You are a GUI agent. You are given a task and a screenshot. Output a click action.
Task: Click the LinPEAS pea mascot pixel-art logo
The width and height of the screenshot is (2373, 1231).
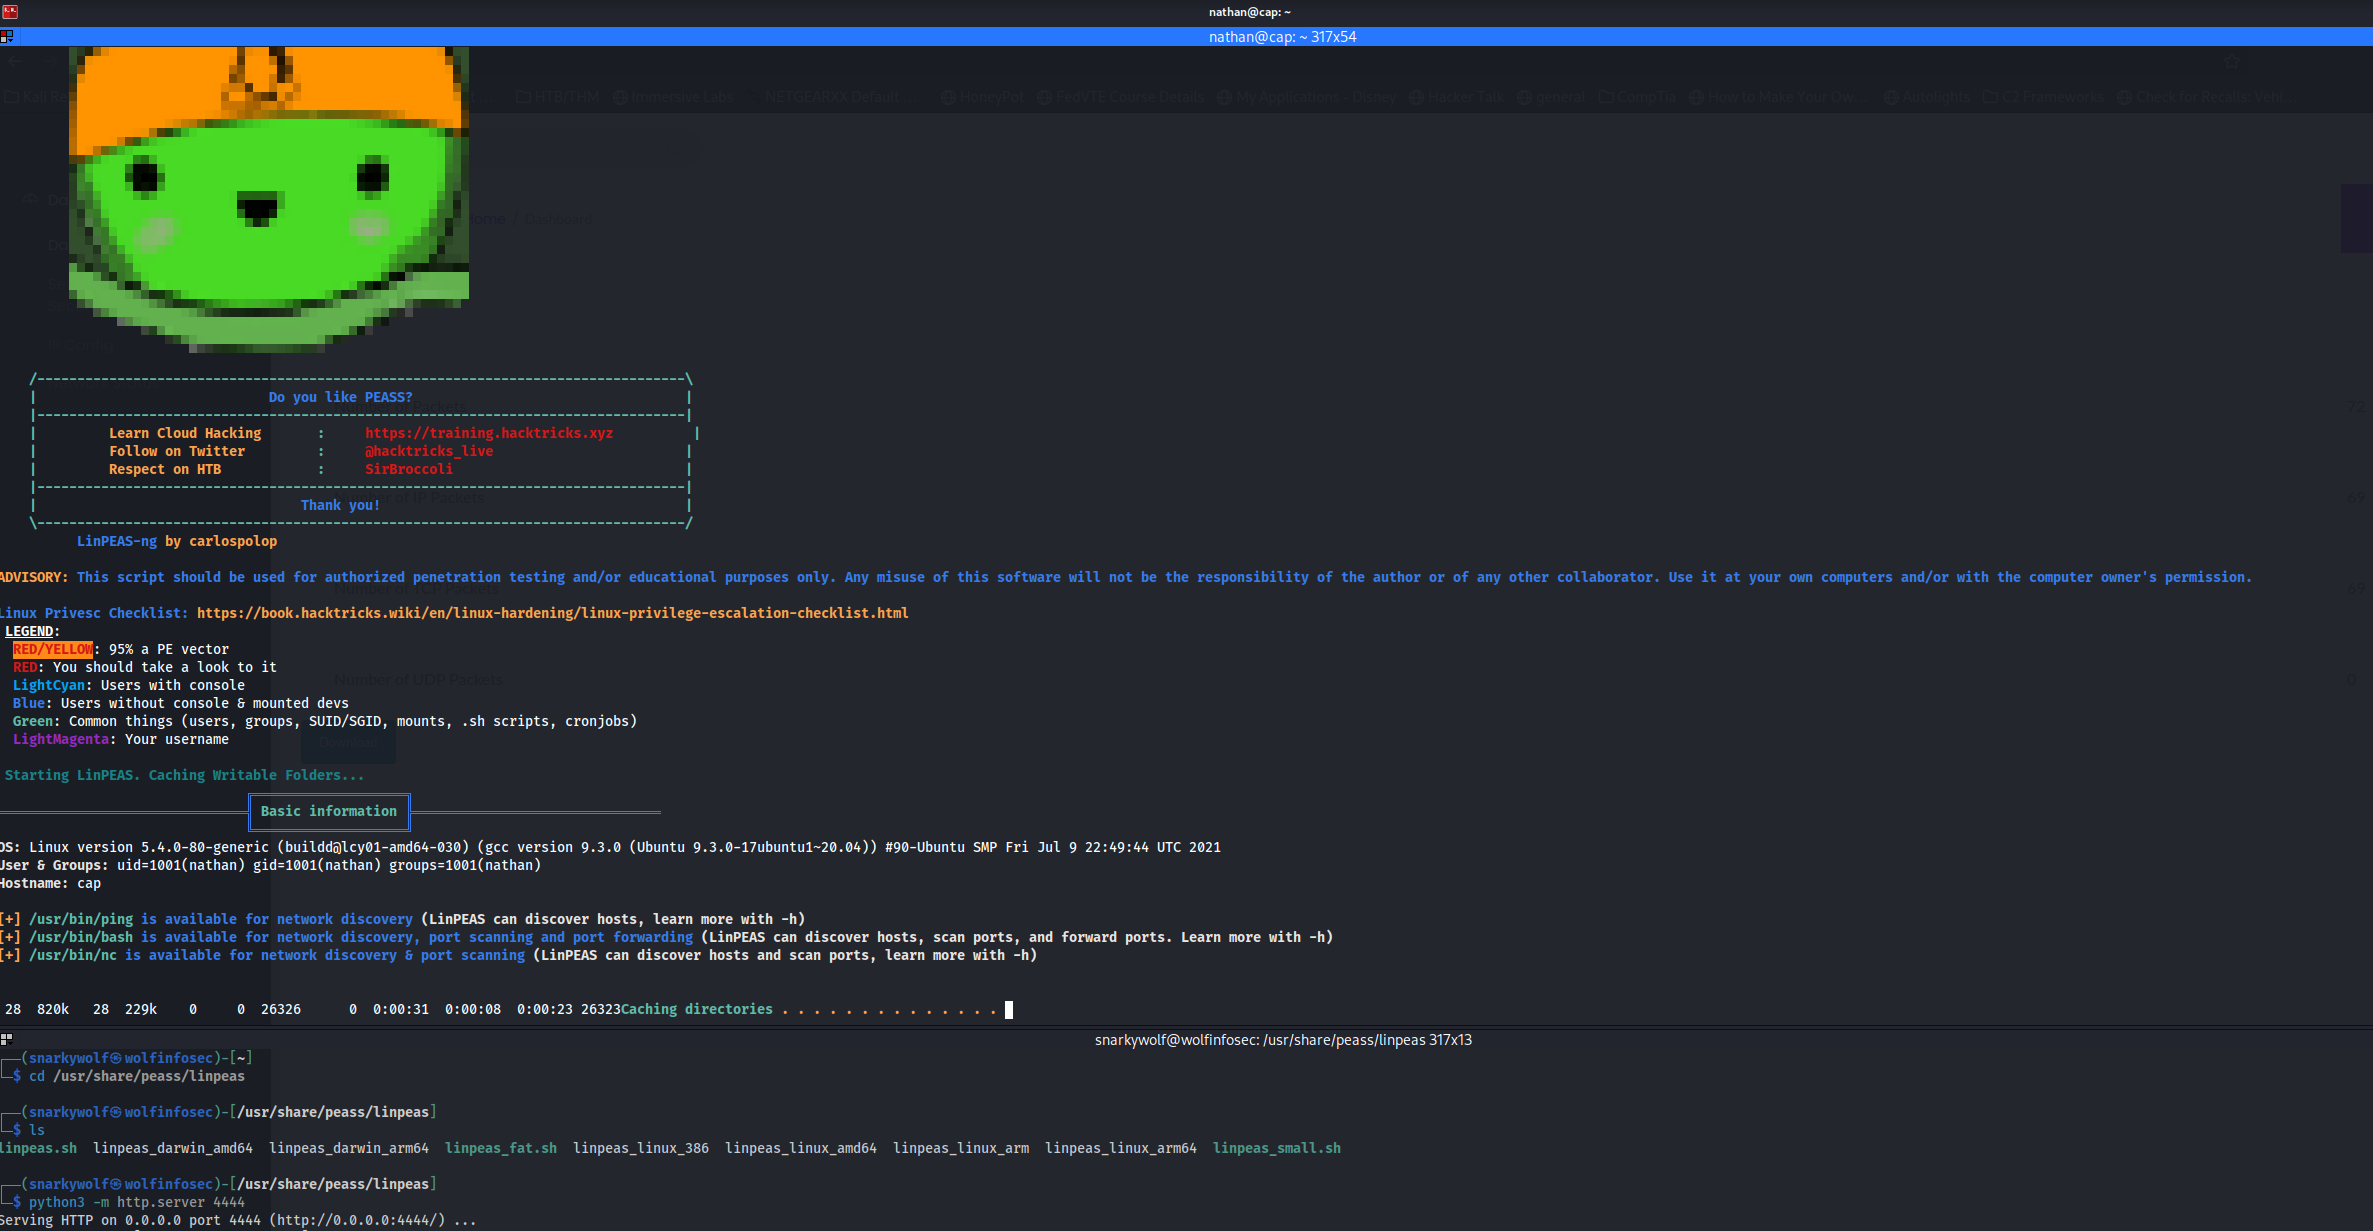[x=268, y=199]
